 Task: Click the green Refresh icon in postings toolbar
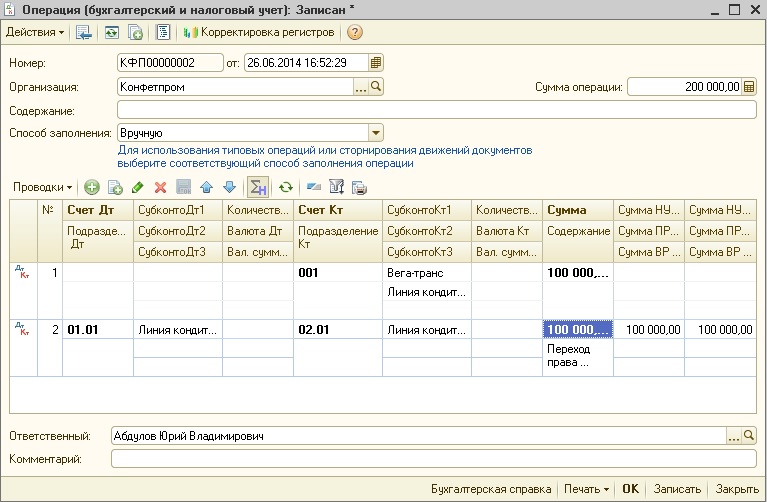pos(286,187)
